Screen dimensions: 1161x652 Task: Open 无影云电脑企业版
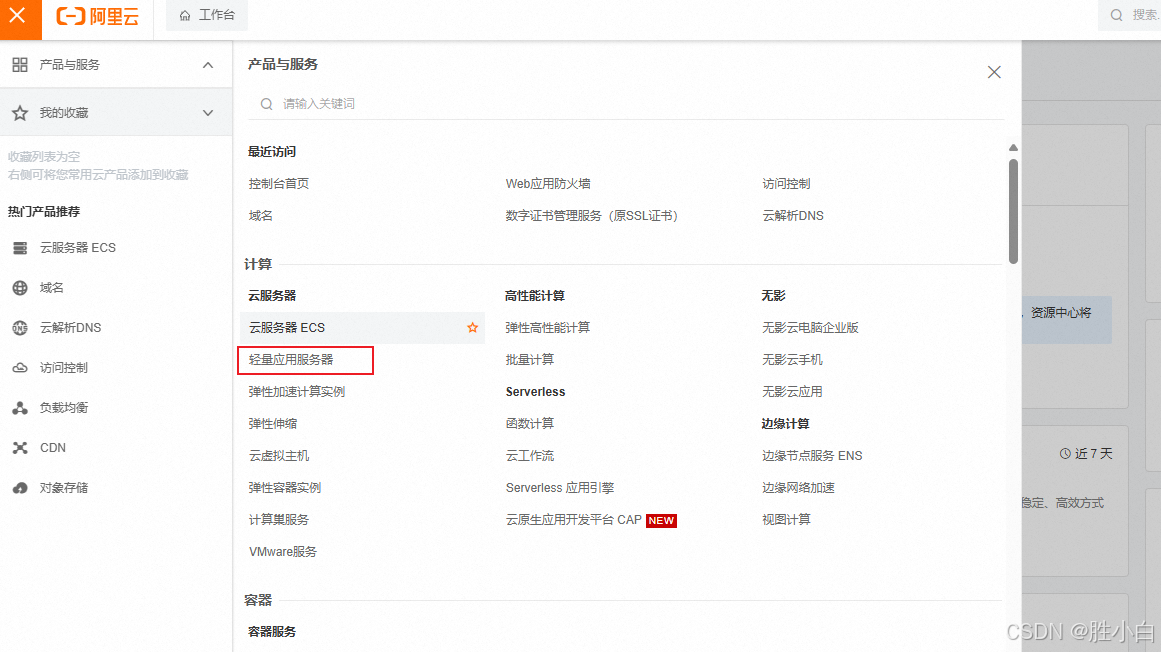(x=810, y=327)
